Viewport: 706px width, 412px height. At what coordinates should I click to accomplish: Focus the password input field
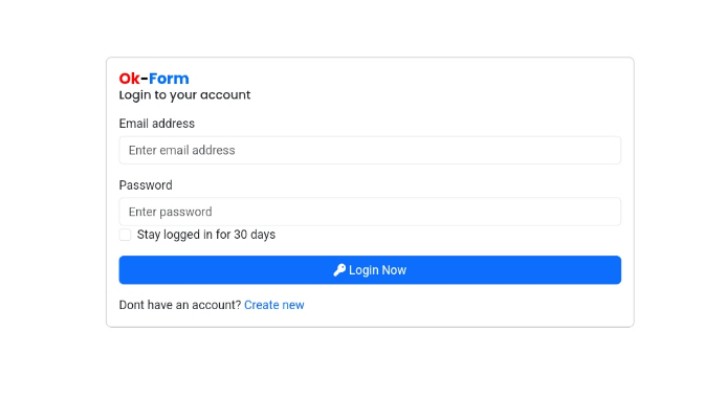pos(369,212)
